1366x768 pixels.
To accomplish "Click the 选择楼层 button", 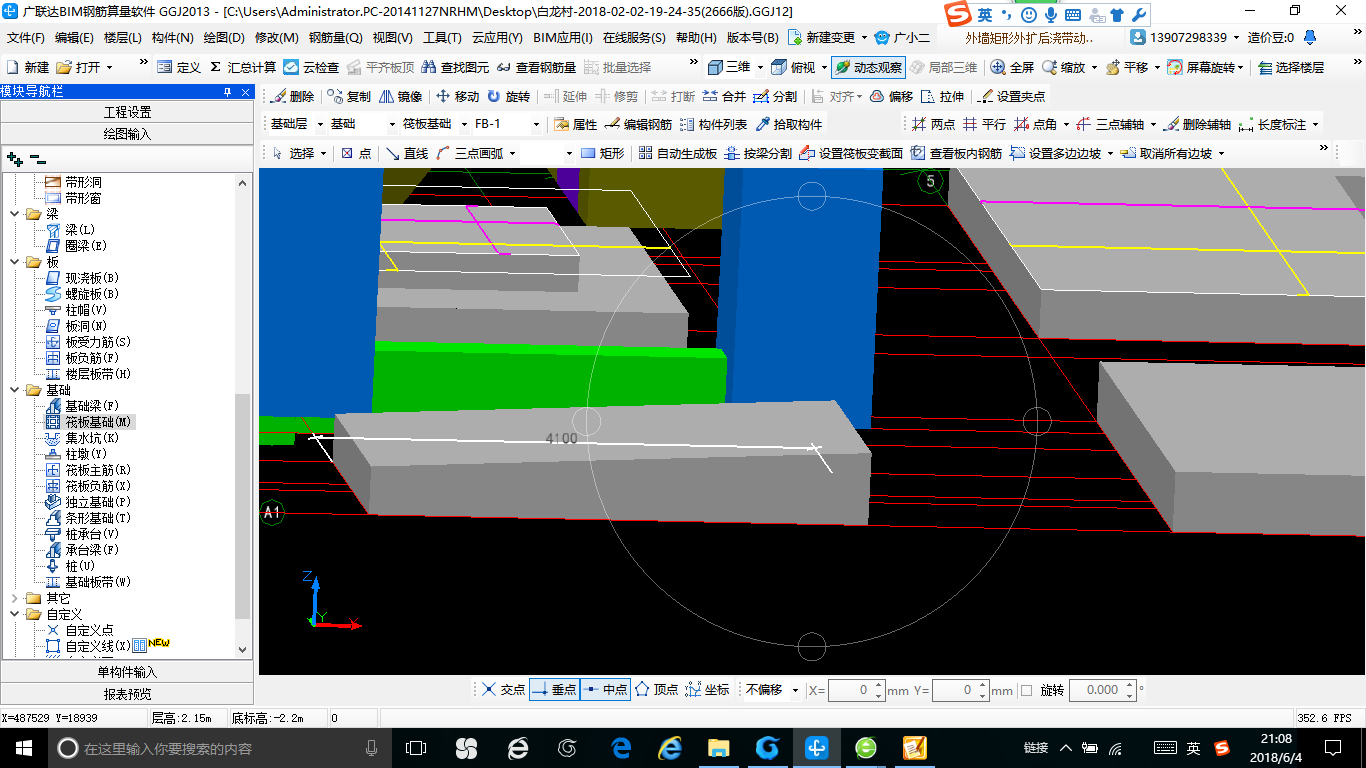I will (x=1291, y=67).
